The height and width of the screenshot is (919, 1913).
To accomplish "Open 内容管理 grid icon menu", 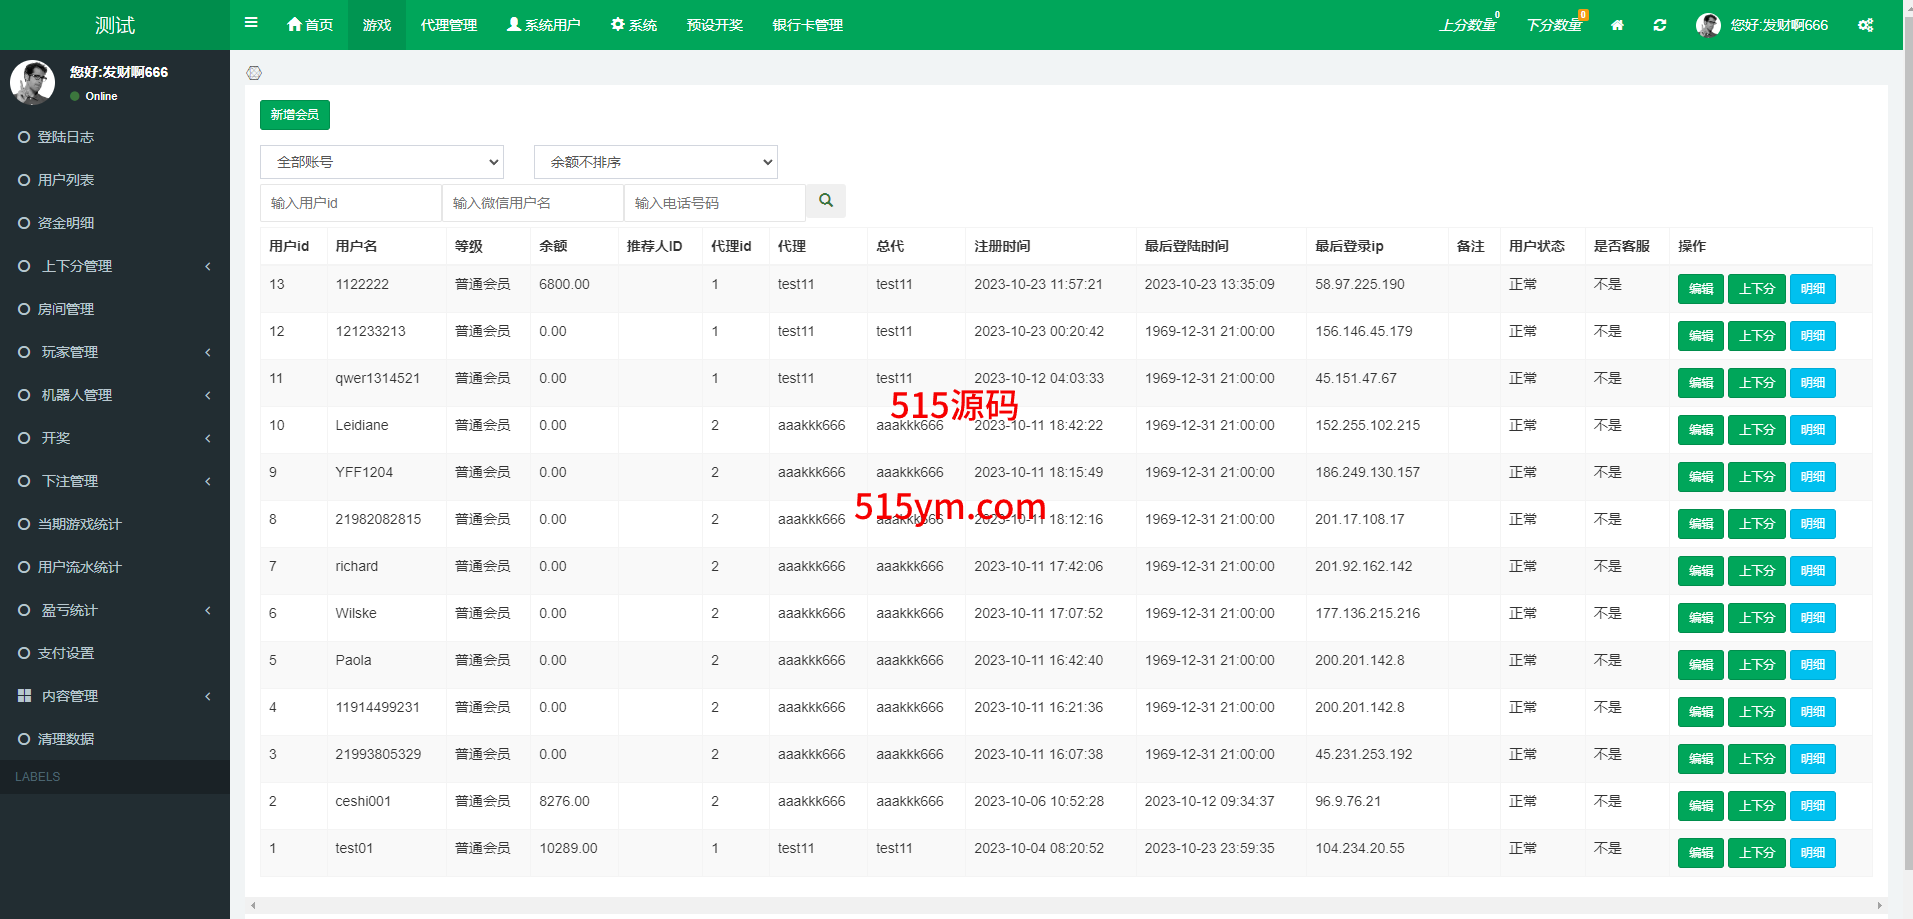I will point(25,696).
